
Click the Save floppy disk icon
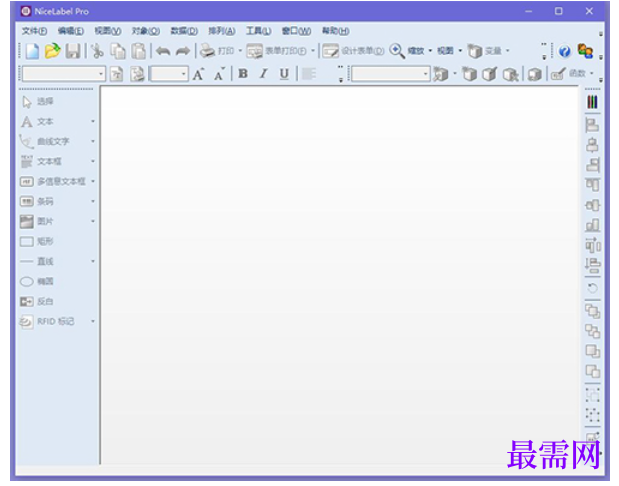coord(73,51)
